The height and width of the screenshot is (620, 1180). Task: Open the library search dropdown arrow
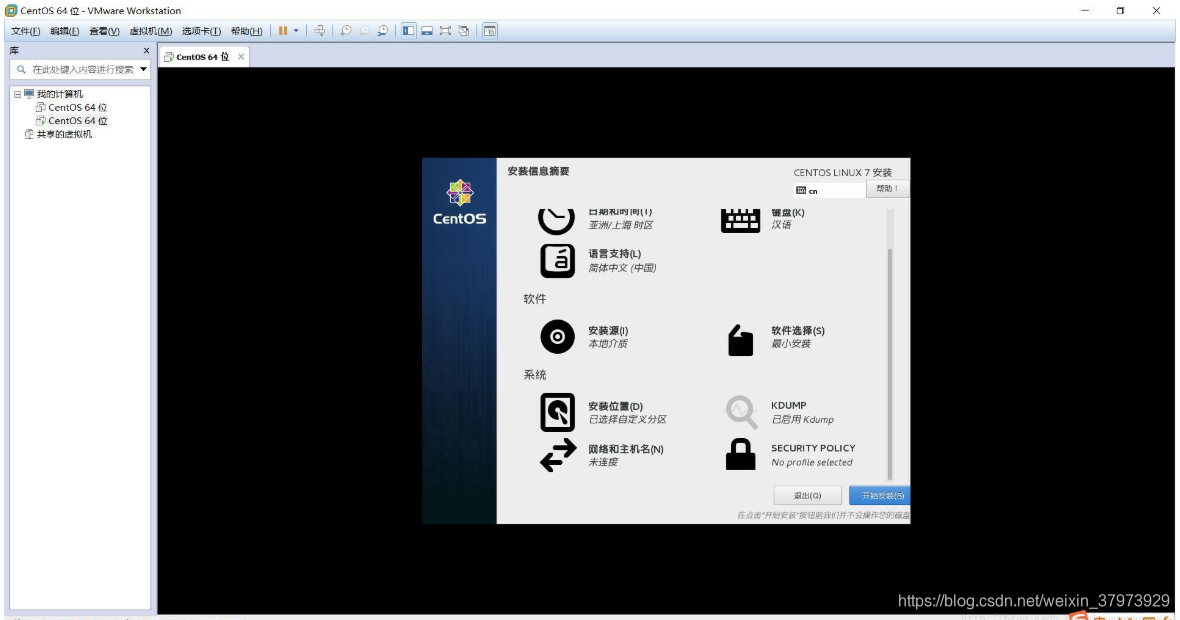(143, 69)
